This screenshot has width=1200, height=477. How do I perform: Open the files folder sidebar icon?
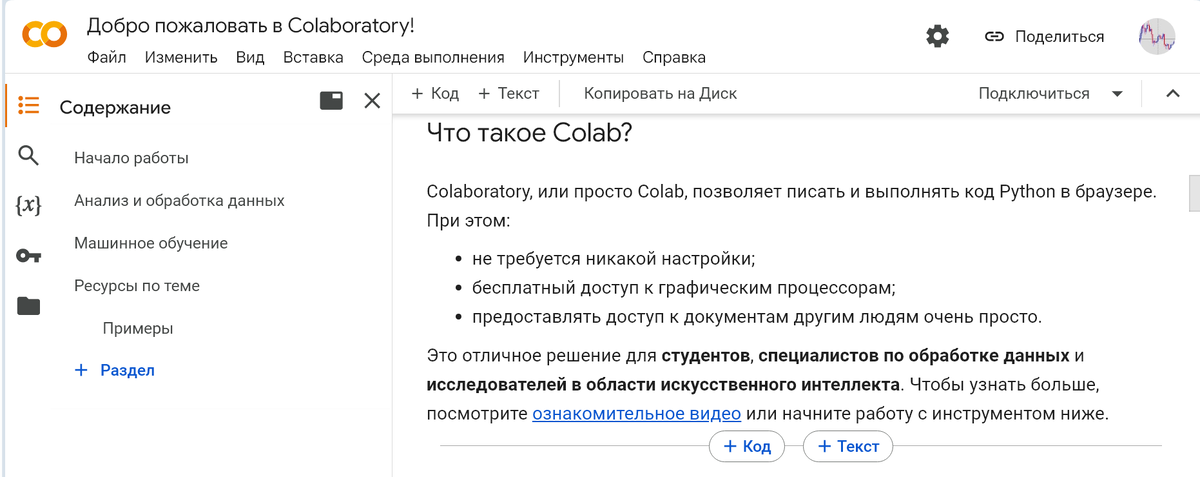[x=29, y=306]
